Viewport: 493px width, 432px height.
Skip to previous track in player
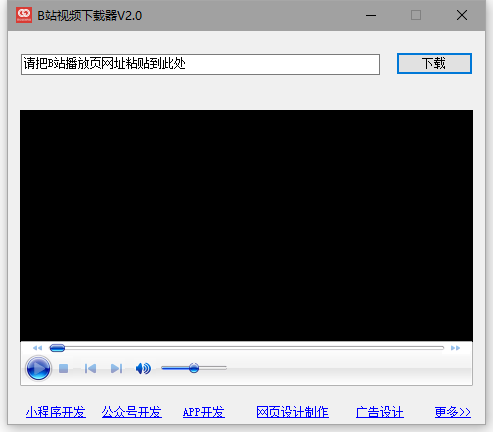[90, 368]
